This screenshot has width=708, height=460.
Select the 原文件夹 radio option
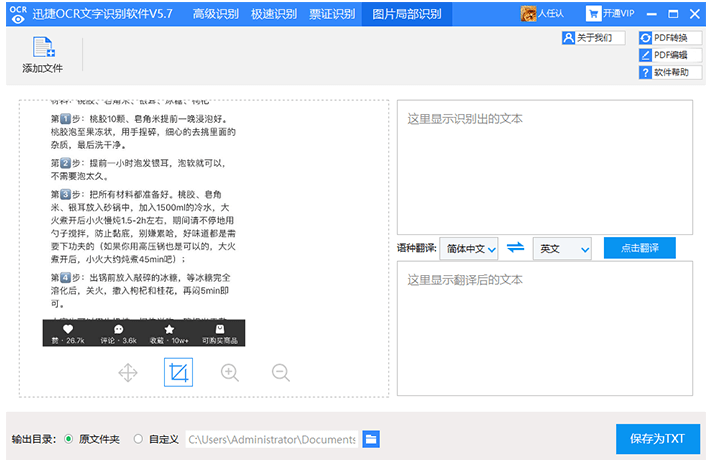[68, 439]
